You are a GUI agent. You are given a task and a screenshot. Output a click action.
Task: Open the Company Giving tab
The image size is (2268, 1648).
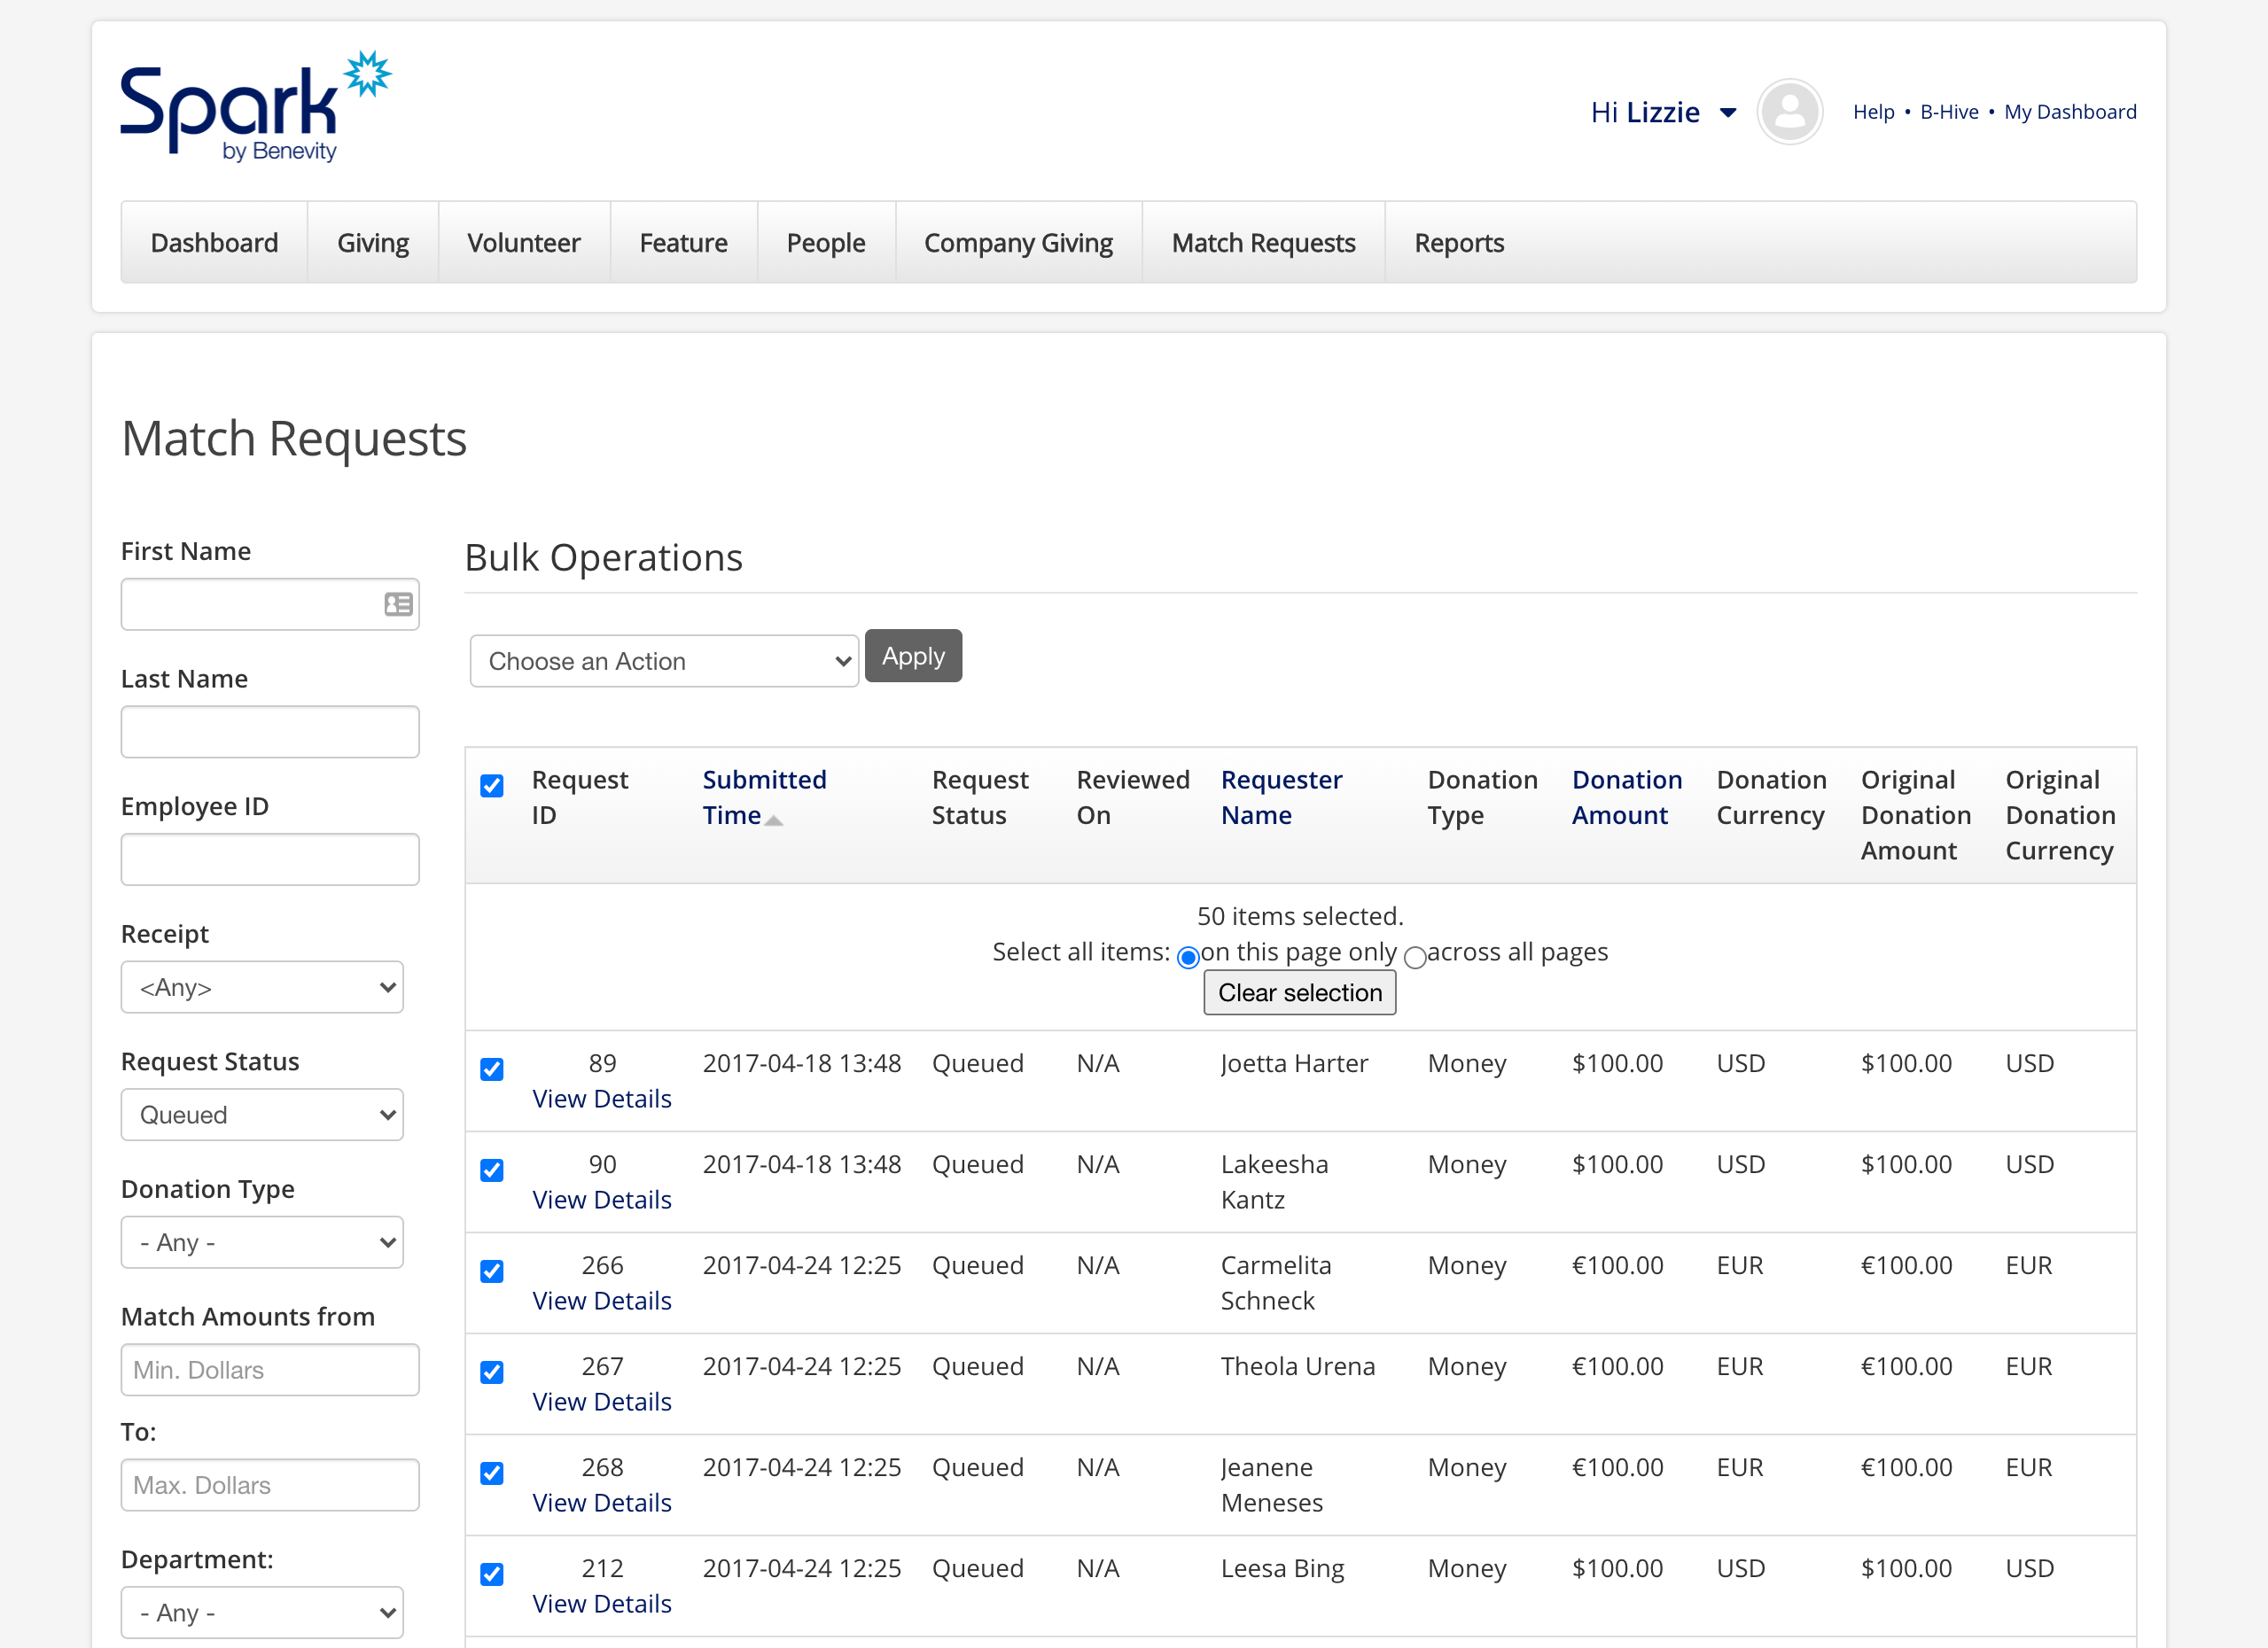pyautogui.click(x=1018, y=243)
